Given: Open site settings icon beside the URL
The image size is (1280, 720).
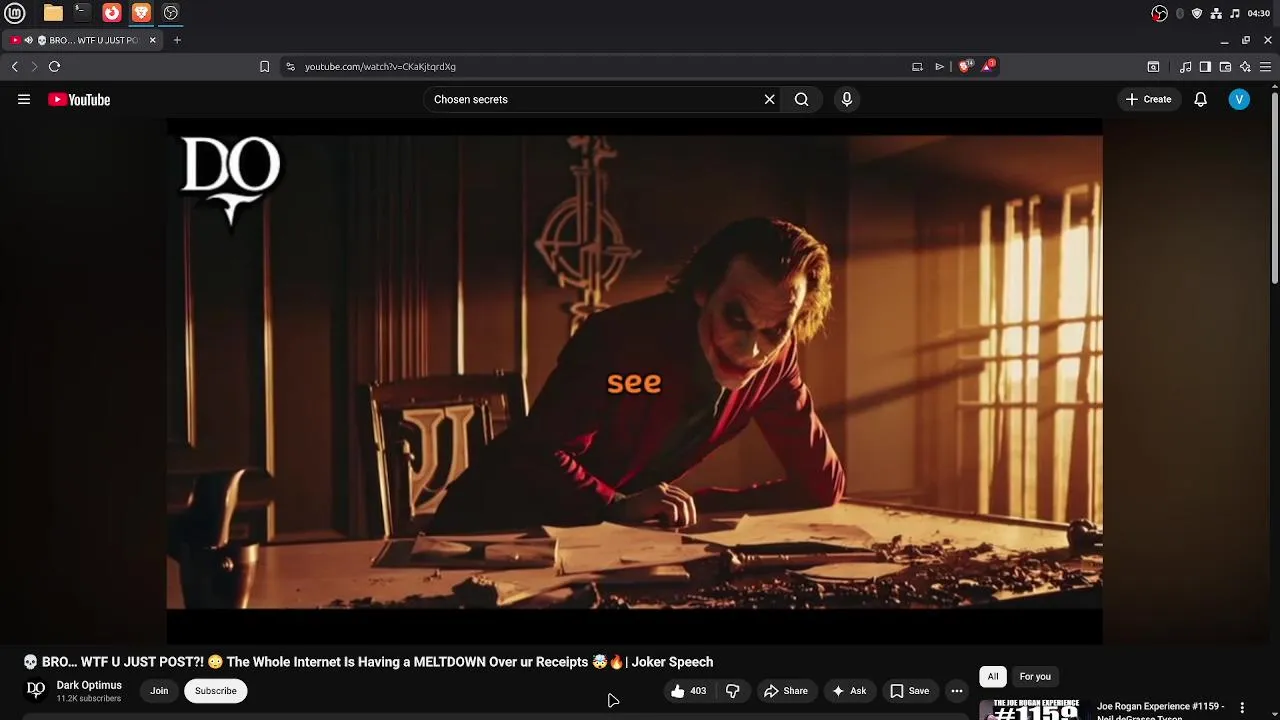Looking at the screenshot, I should point(290,66).
